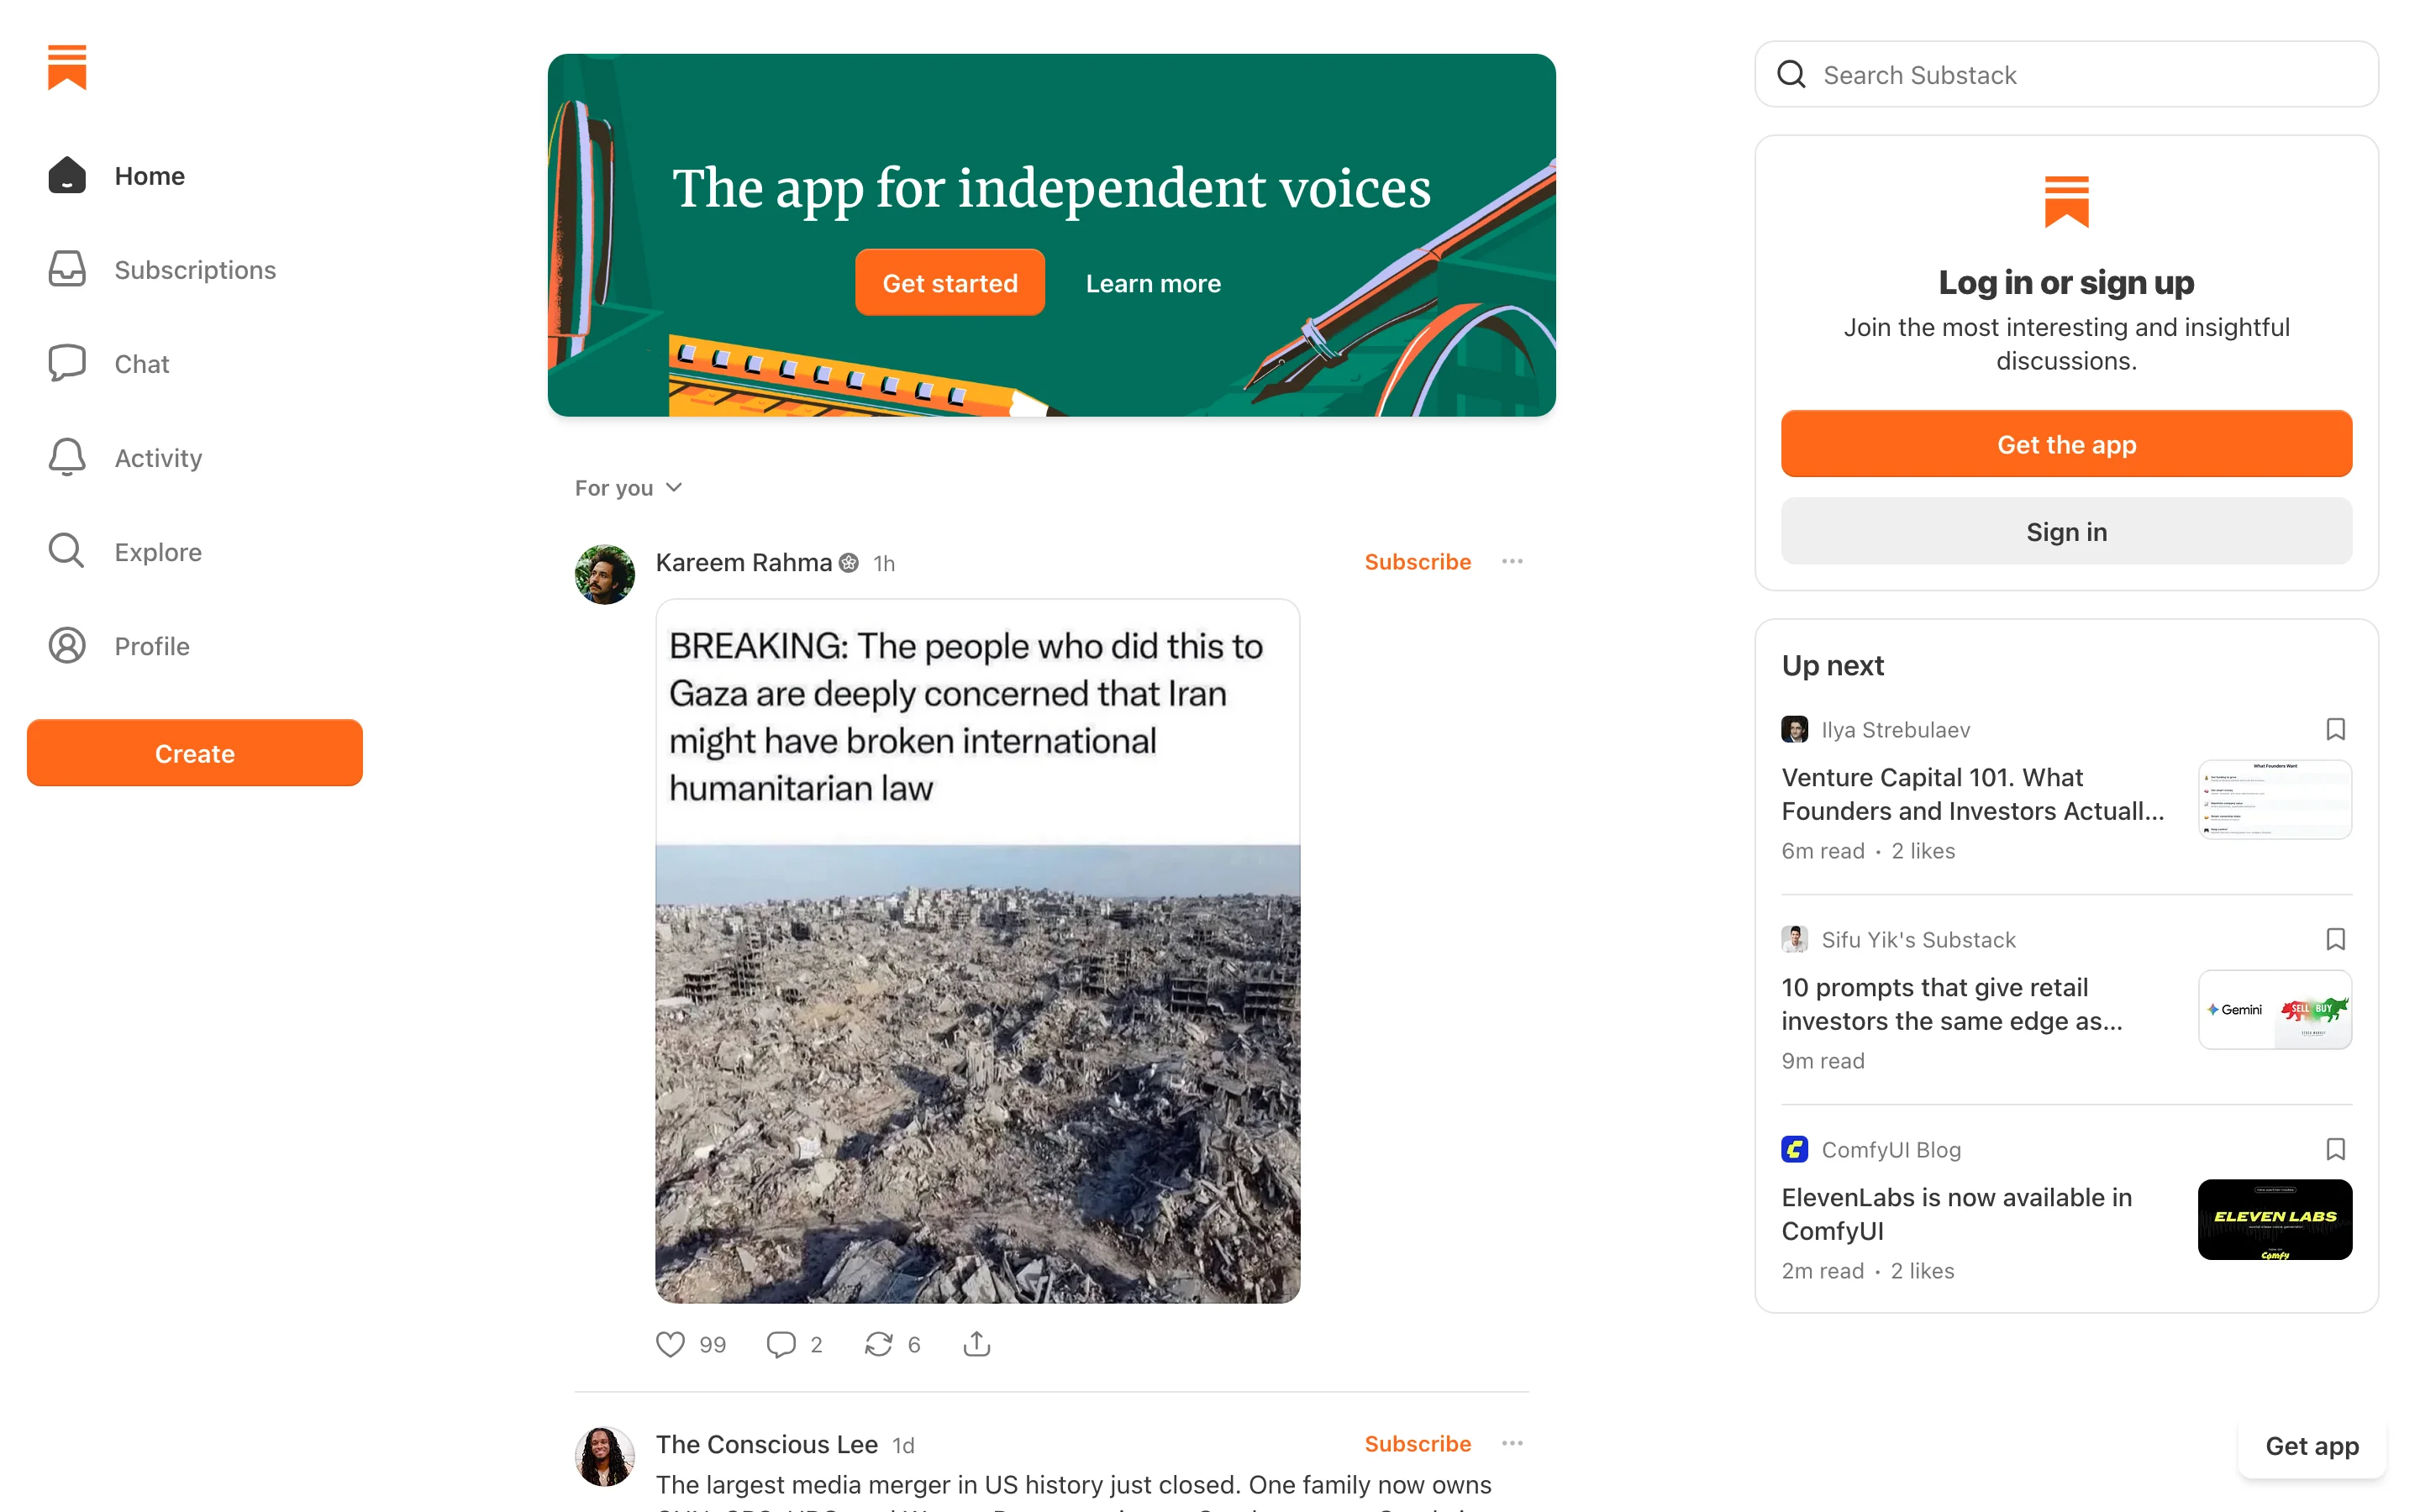Open Chat from the sidebar
Screen dimensions: 2420x1512
pyautogui.click(x=67, y=364)
